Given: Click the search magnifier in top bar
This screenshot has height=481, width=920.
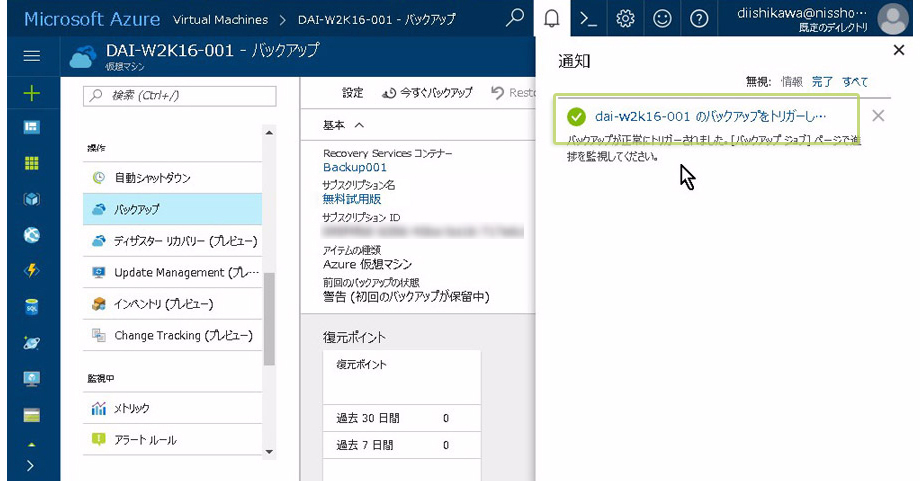Looking at the screenshot, I should click(514, 18).
